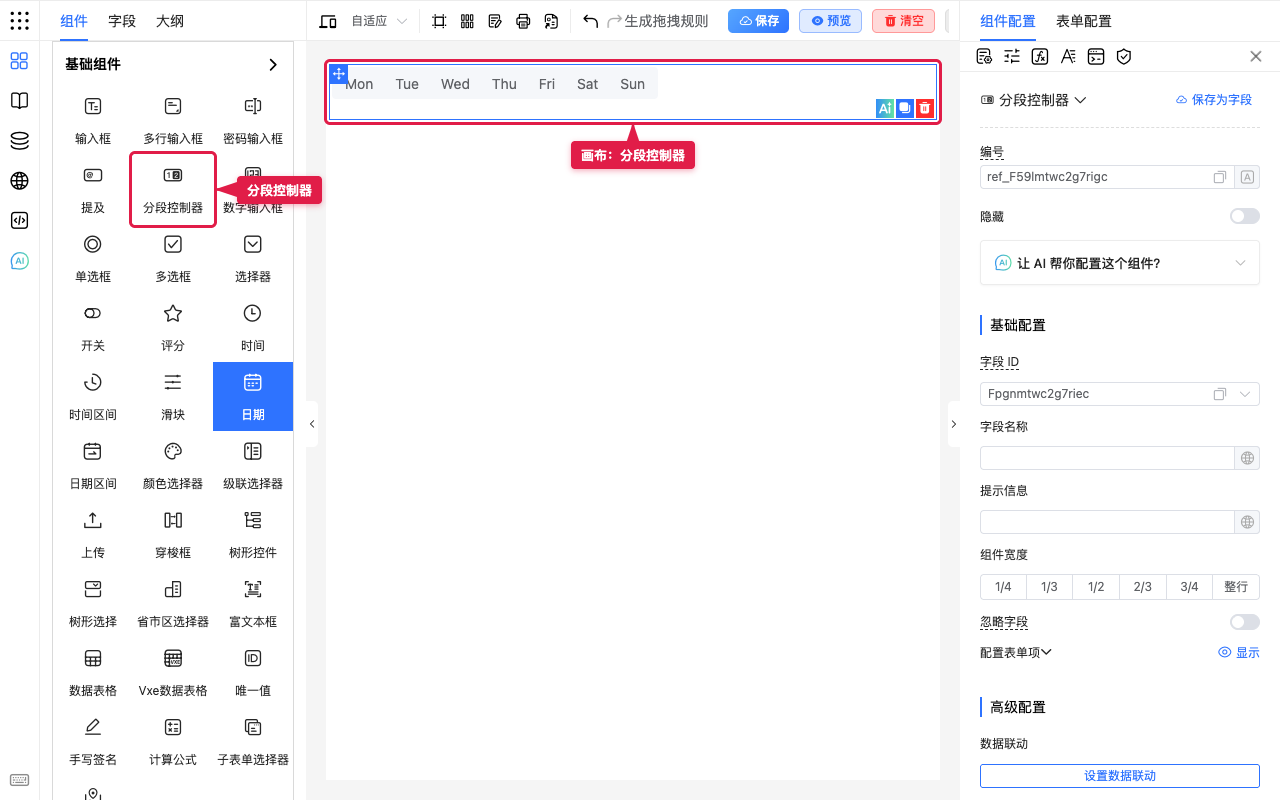Click the 颜色选择器 component

[x=173, y=465]
